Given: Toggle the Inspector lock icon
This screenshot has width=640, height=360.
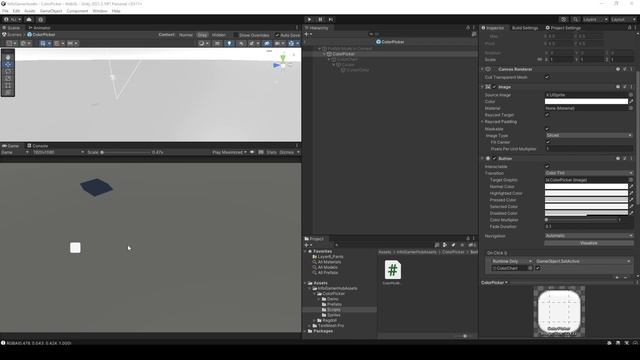Looking at the screenshot, I should coord(629,28).
